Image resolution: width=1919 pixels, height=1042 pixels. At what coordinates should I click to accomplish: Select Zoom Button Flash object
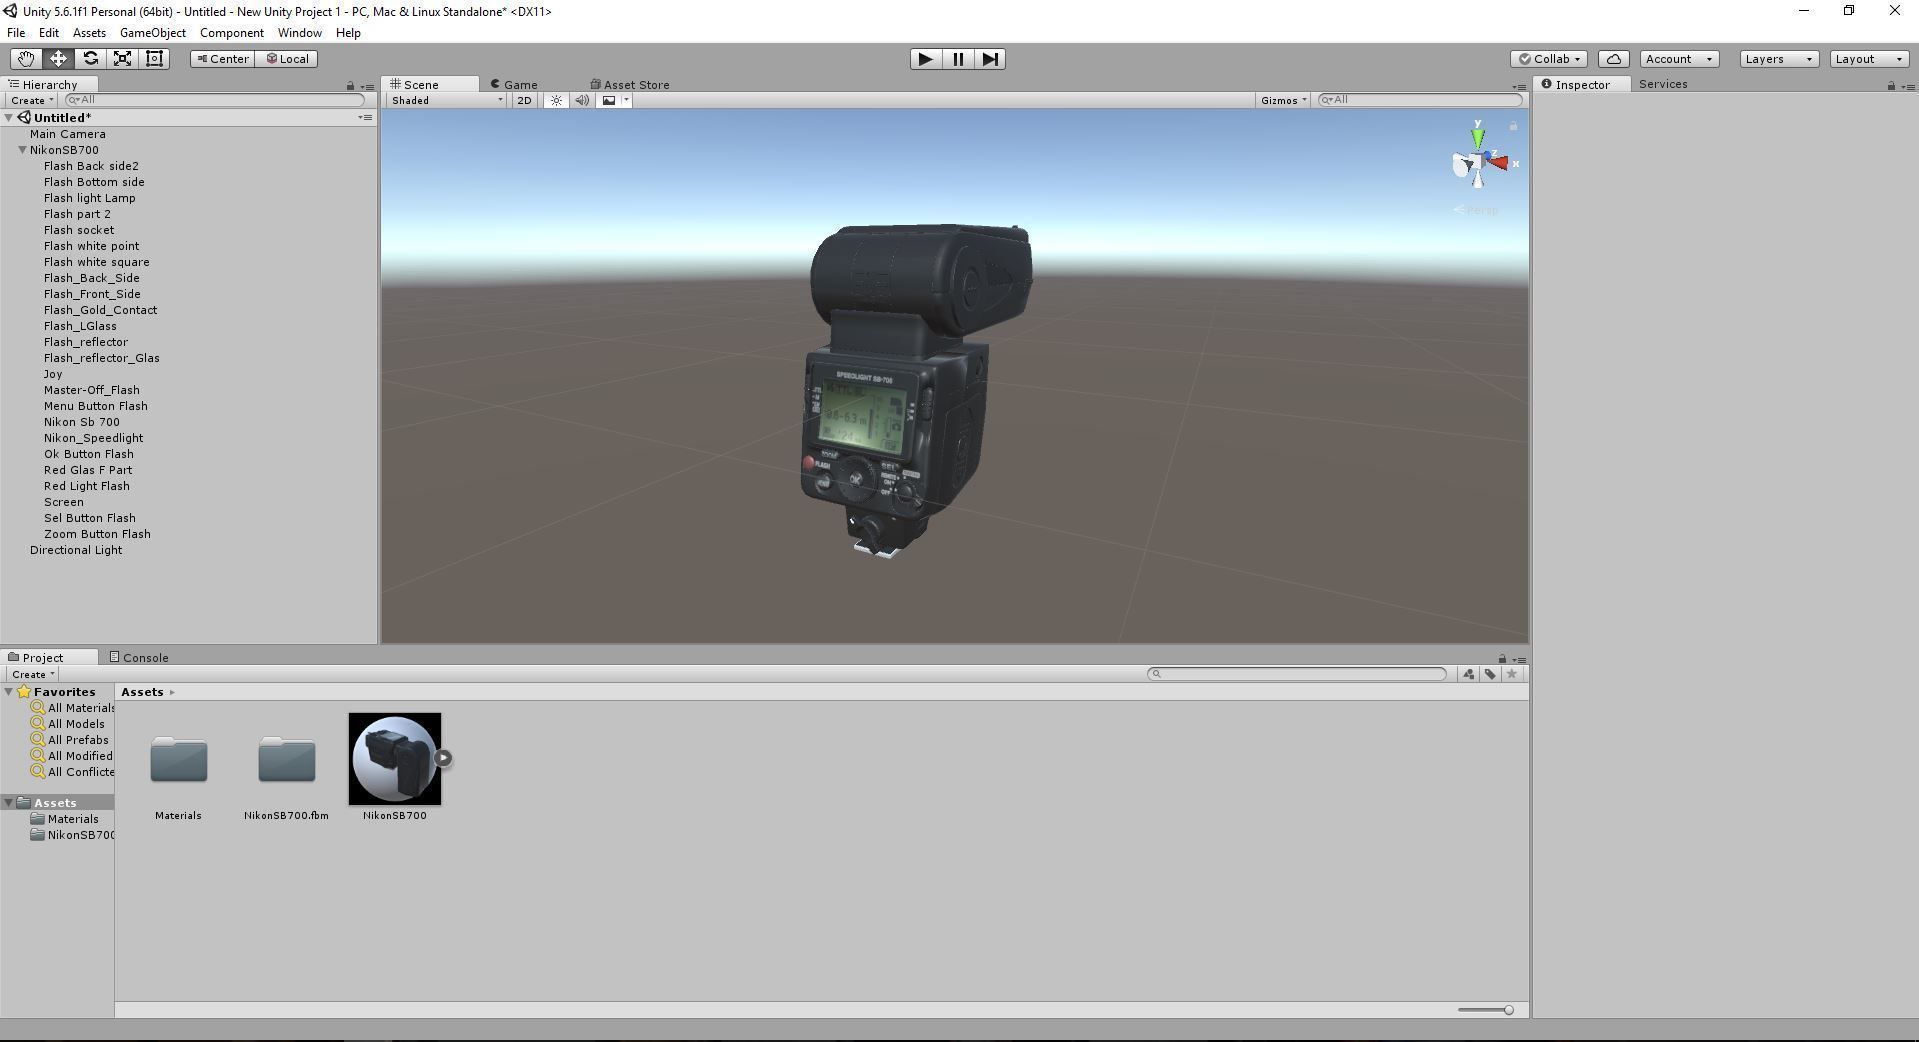(97, 534)
